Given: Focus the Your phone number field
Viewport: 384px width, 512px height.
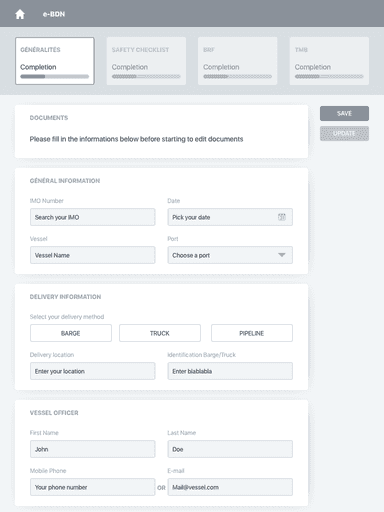Looking at the screenshot, I should 93,487.
